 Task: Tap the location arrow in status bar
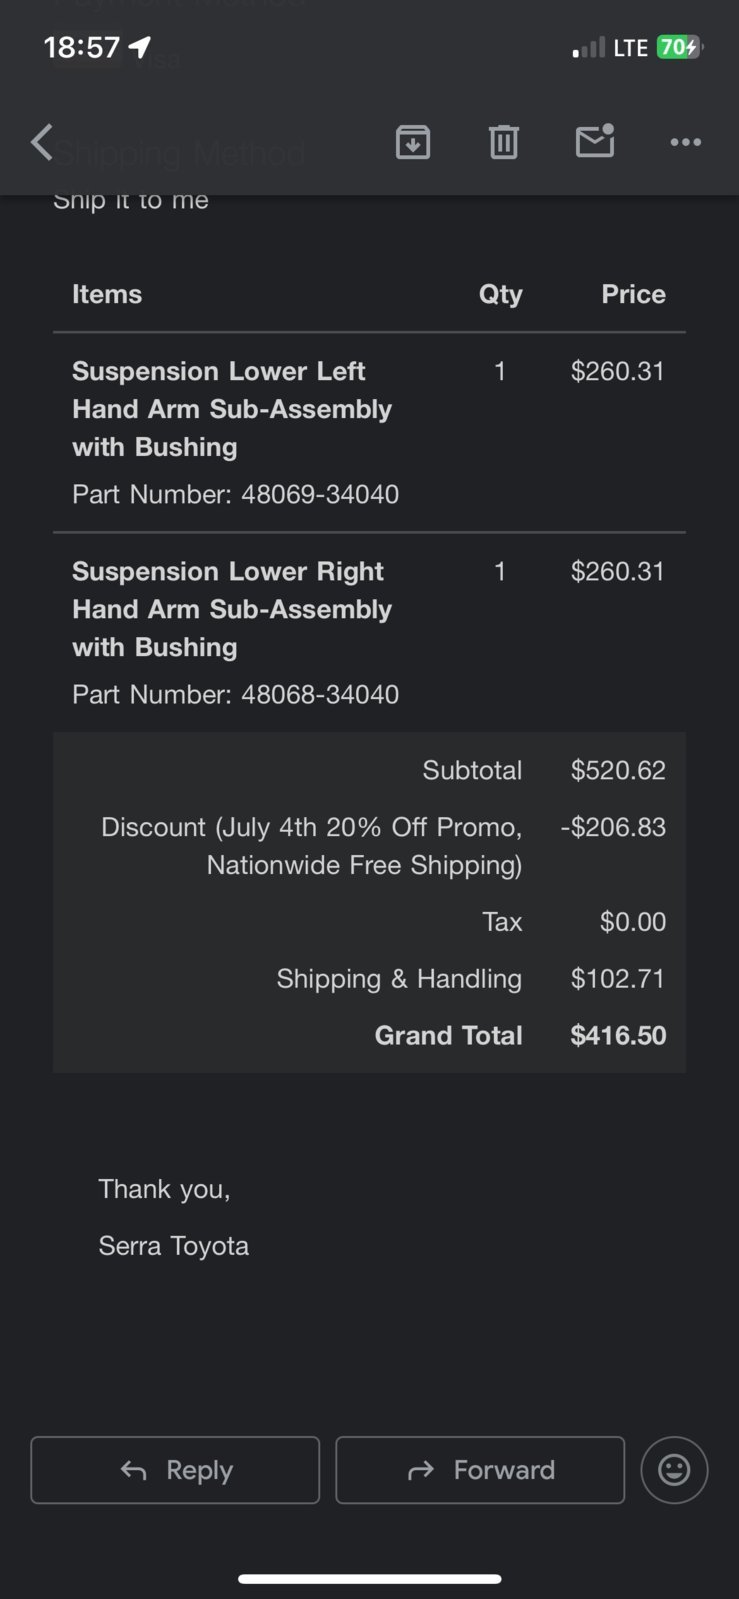pos(140,47)
